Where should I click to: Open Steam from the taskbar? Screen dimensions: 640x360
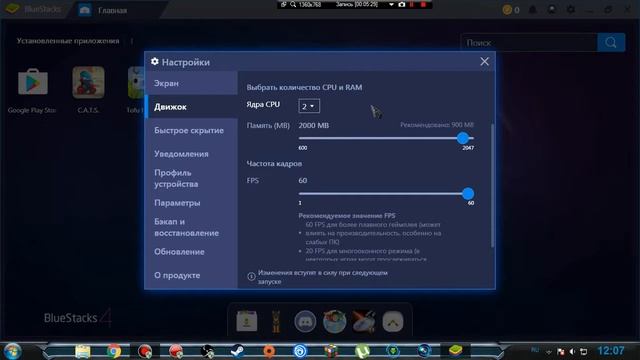(x=237, y=351)
